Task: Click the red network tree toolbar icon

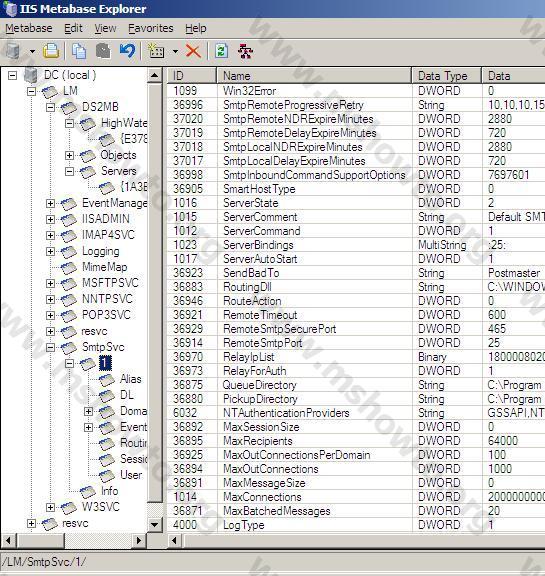Action: (x=245, y=51)
